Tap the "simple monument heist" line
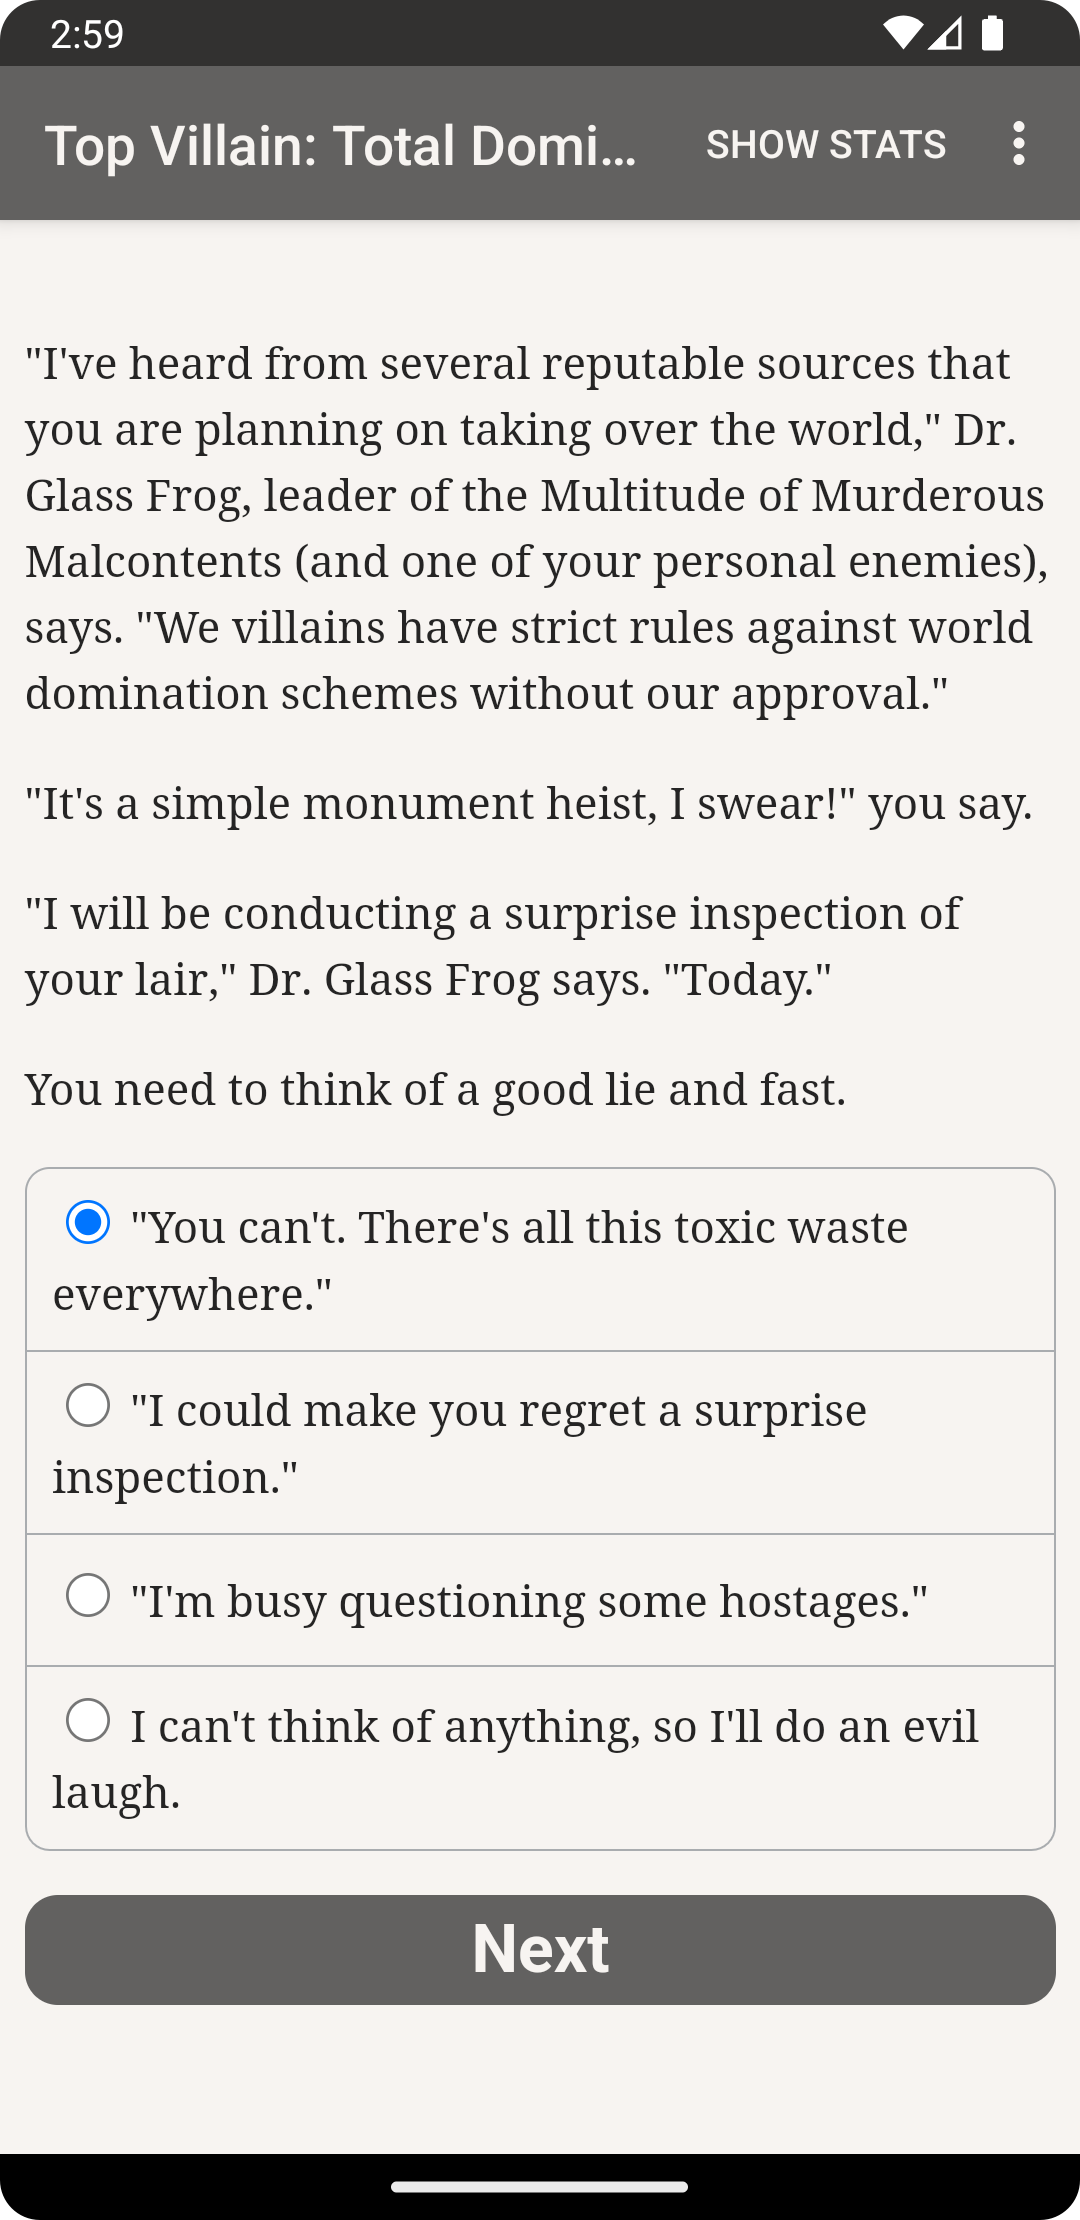Screen dimensions: 1080x2220 click(x=529, y=804)
